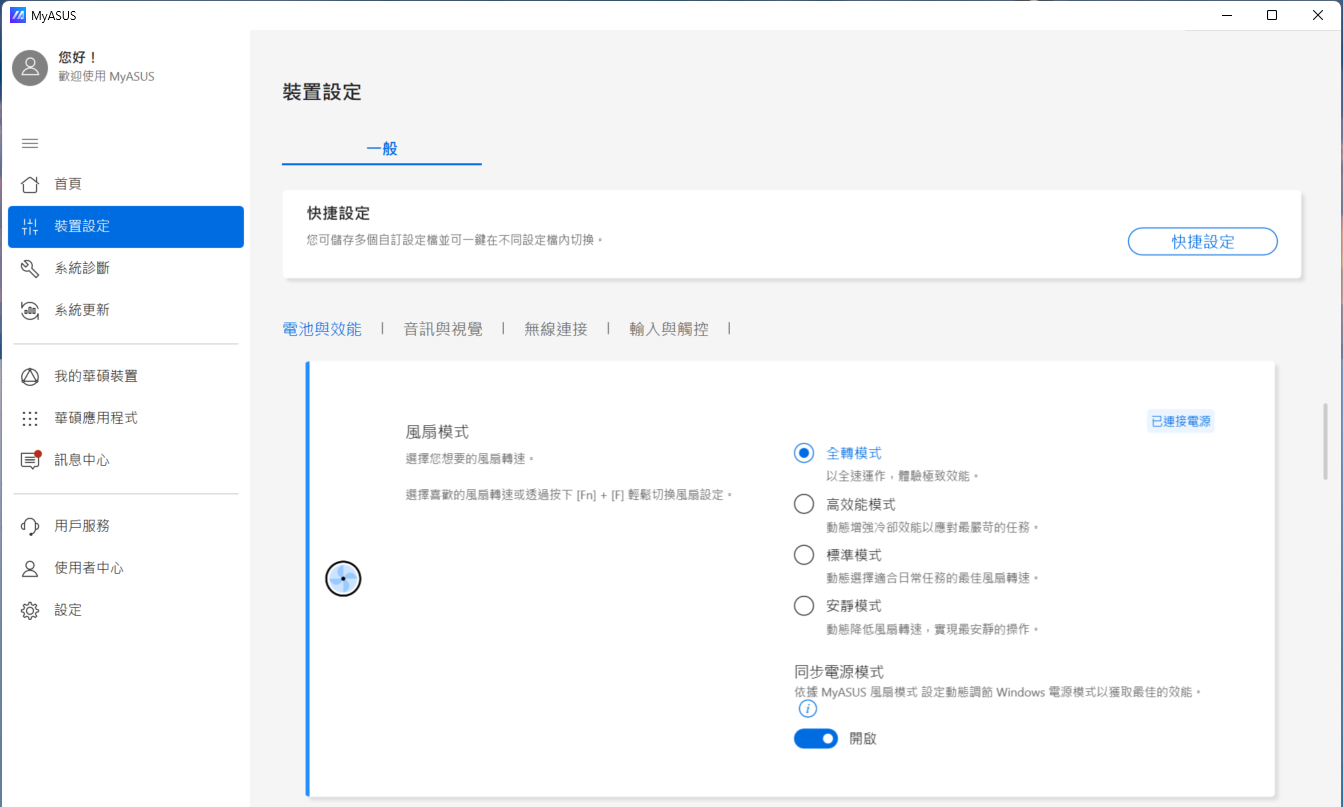Click the info icon under 同步電源模式

coord(808,709)
